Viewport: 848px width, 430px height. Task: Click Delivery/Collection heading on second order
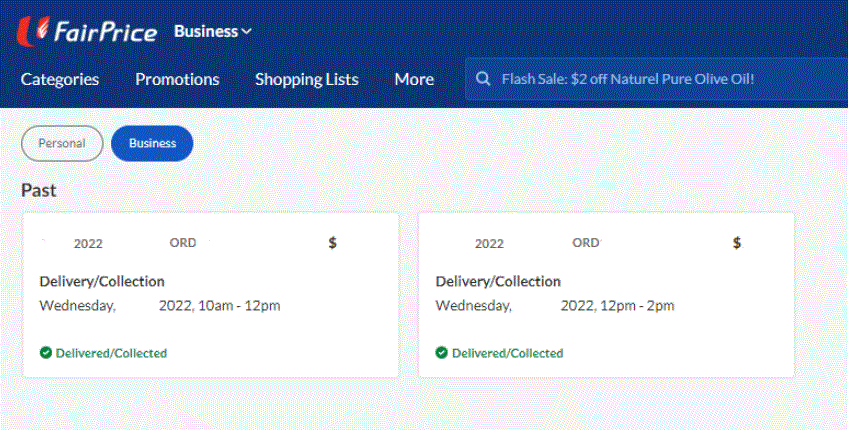tap(498, 281)
